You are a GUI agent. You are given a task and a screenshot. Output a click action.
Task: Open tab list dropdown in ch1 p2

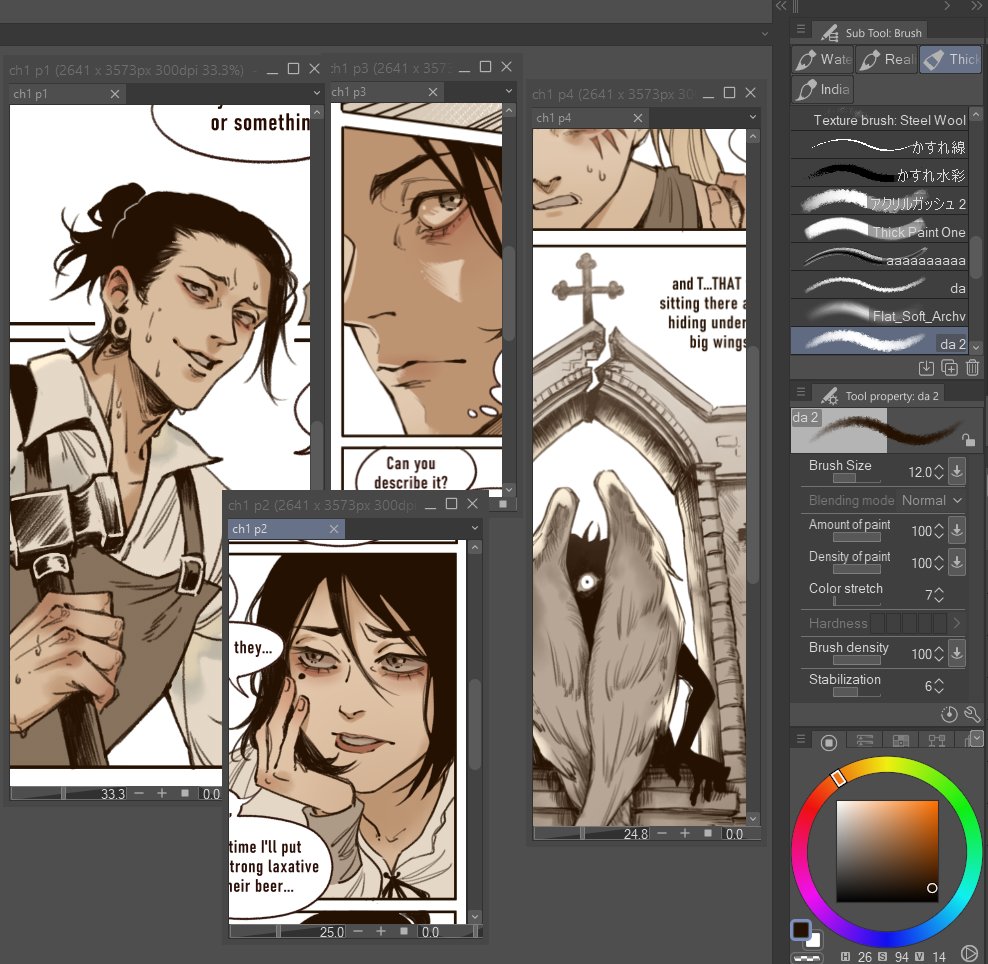(x=474, y=528)
